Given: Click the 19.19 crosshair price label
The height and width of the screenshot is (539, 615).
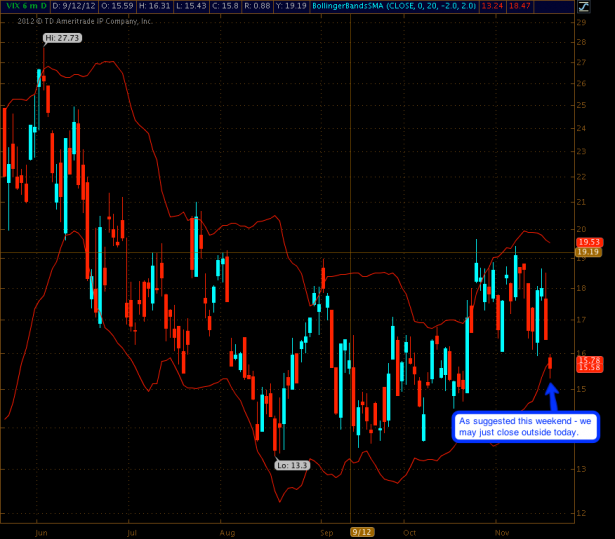Looking at the screenshot, I should [587, 252].
